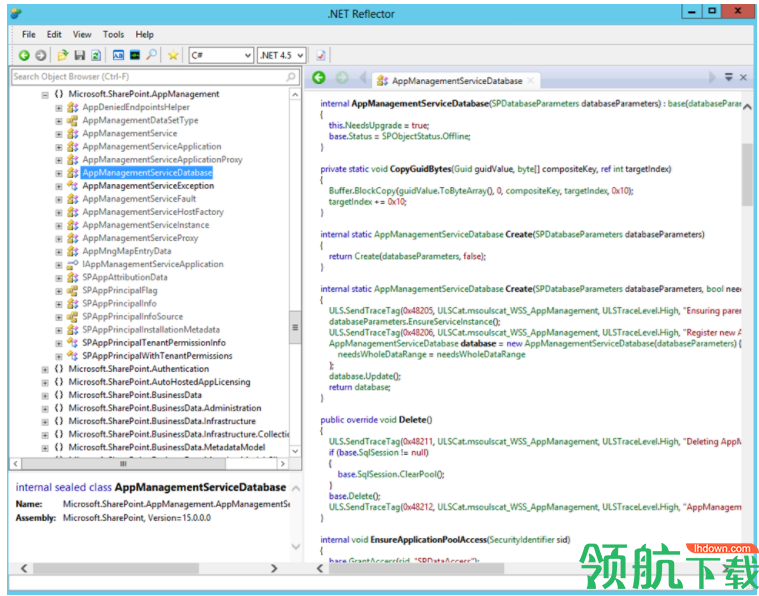
Task: Click the document checkmark toolbar icon
Action: [320, 56]
